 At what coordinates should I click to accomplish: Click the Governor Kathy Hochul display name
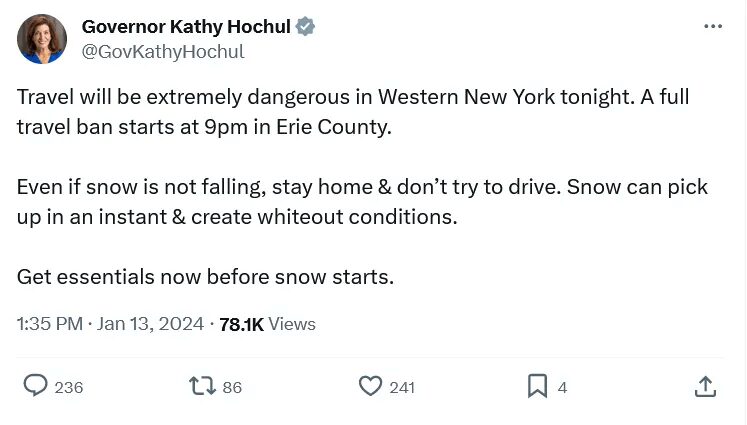click(x=186, y=27)
